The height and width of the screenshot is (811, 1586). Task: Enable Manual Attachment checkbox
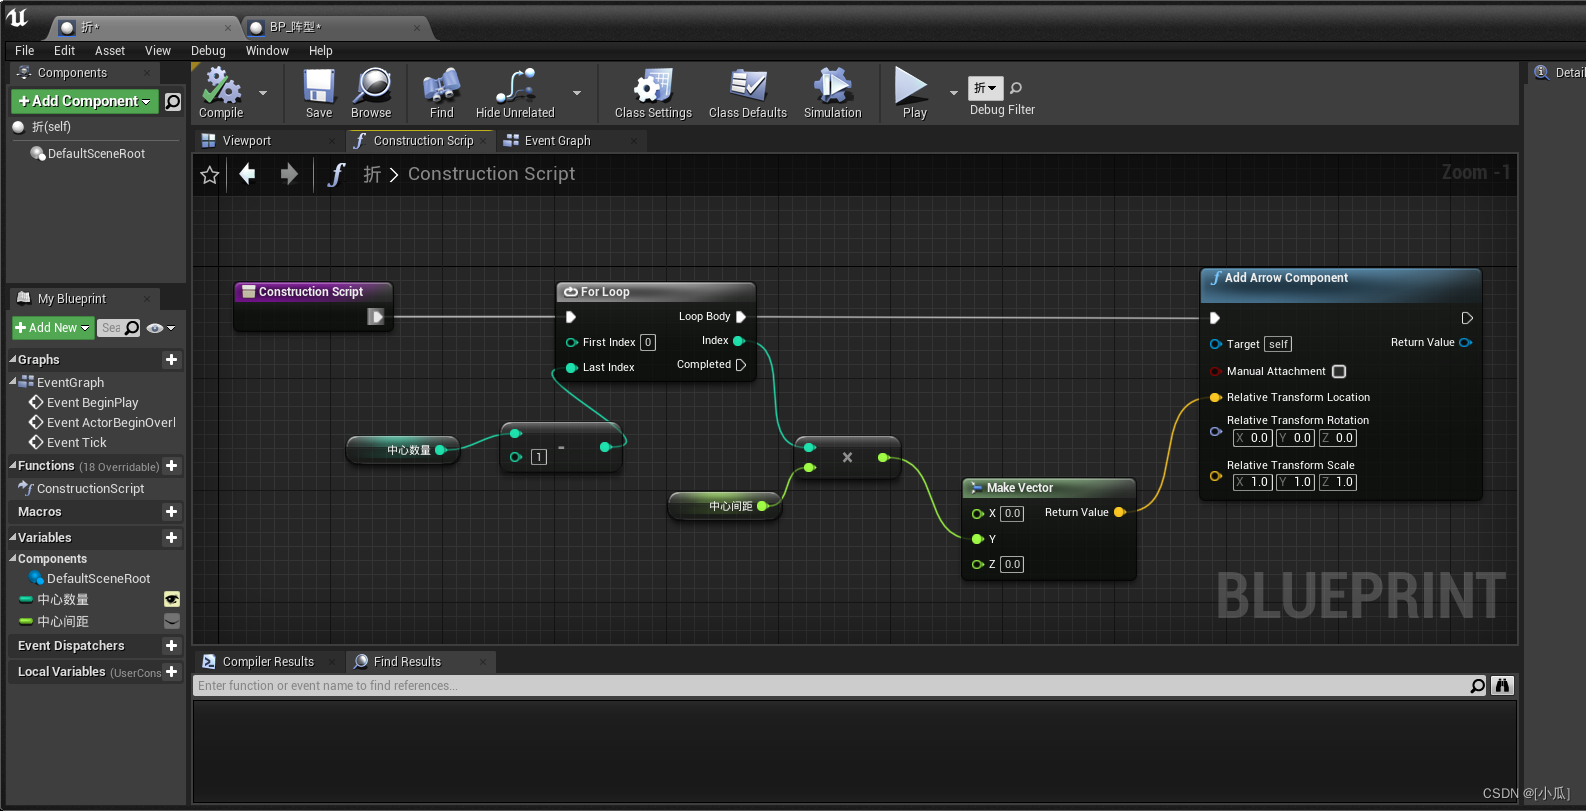point(1339,371)
